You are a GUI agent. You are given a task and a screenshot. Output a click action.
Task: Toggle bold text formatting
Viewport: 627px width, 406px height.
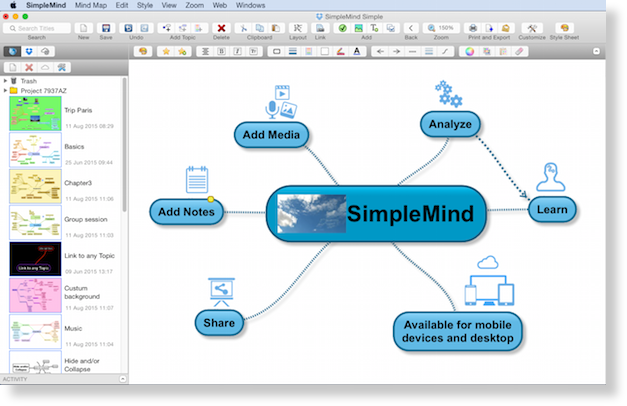[221, 51]
